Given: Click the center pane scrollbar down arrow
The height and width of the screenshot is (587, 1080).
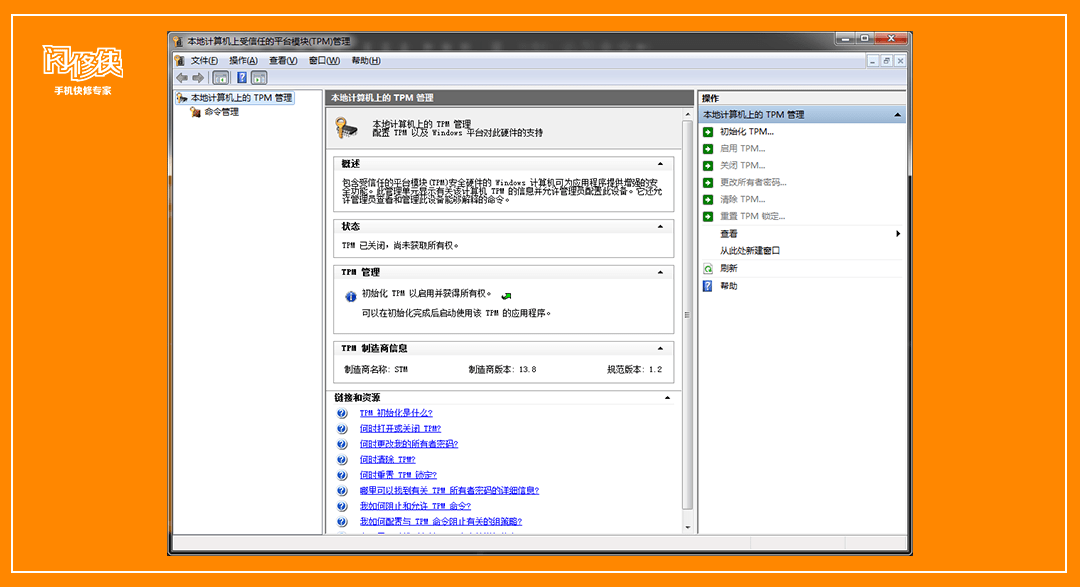Looking at the screenshot, I should (687, 528).
